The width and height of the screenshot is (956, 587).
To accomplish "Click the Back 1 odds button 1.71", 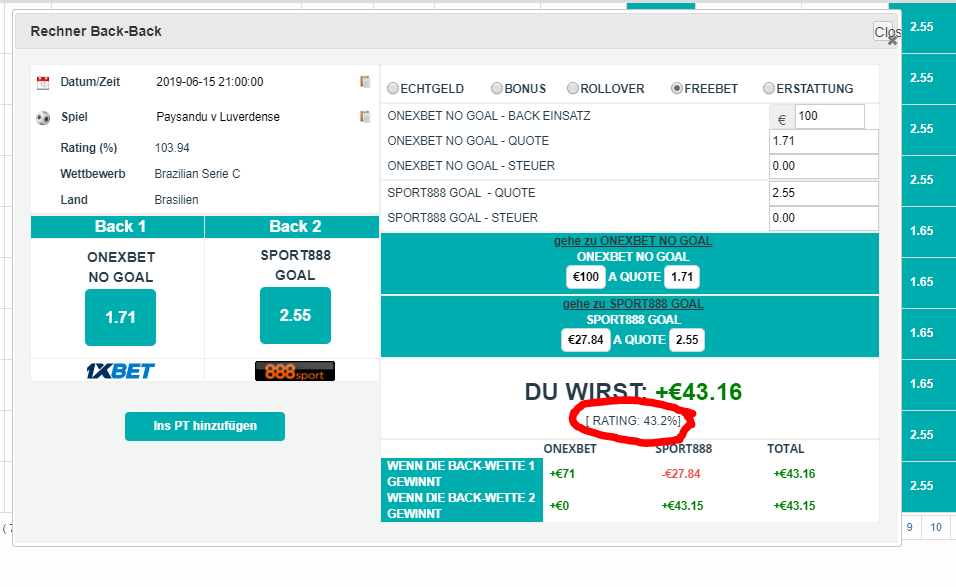I will [x=120, y=318].
